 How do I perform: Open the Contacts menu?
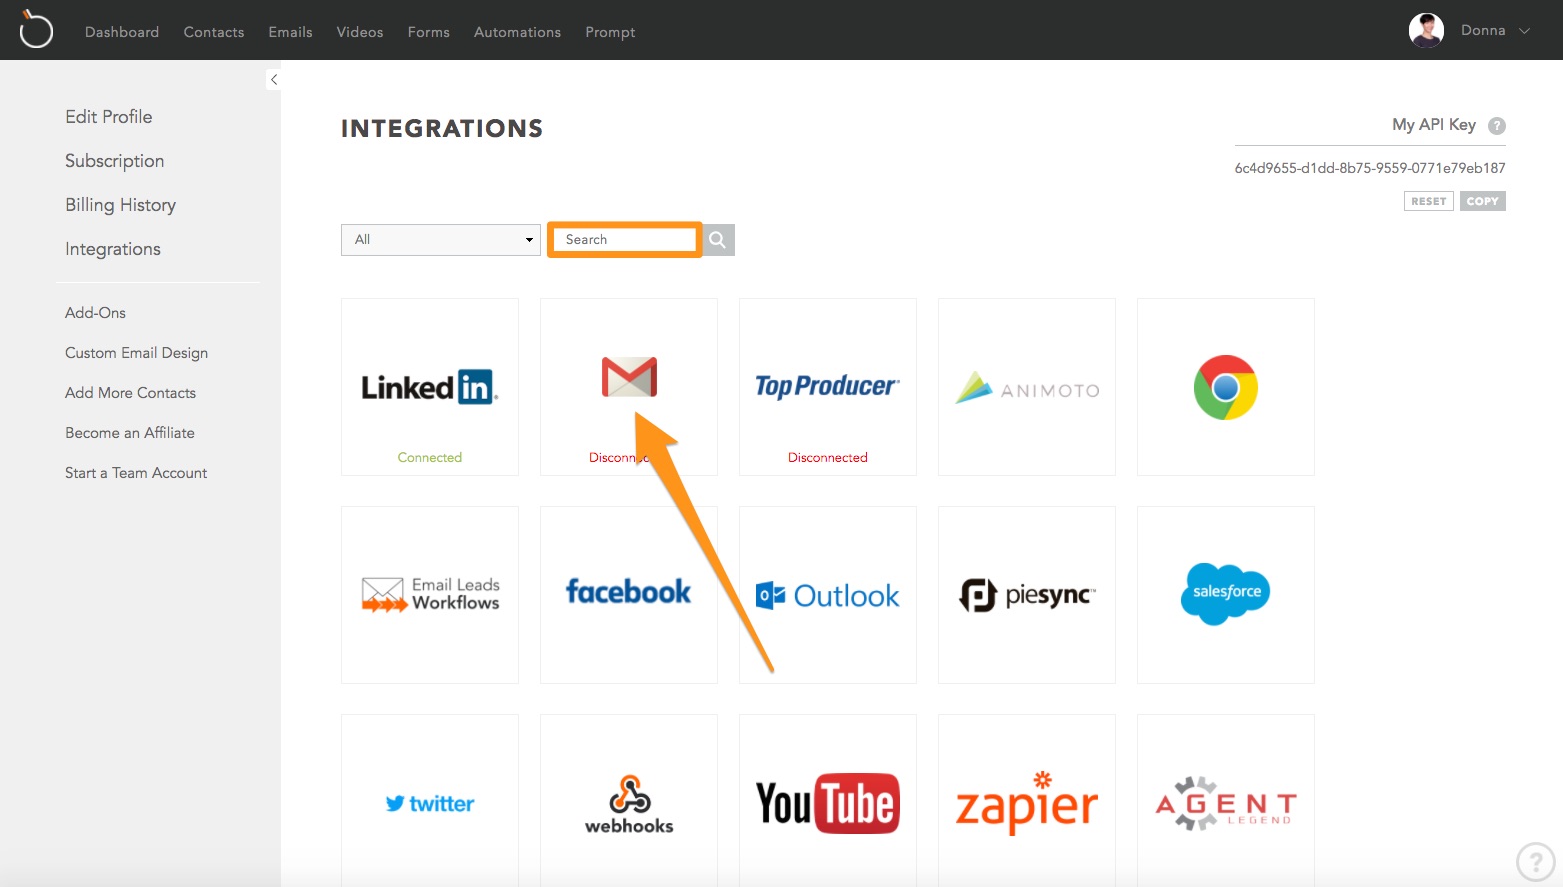point(214,32)
